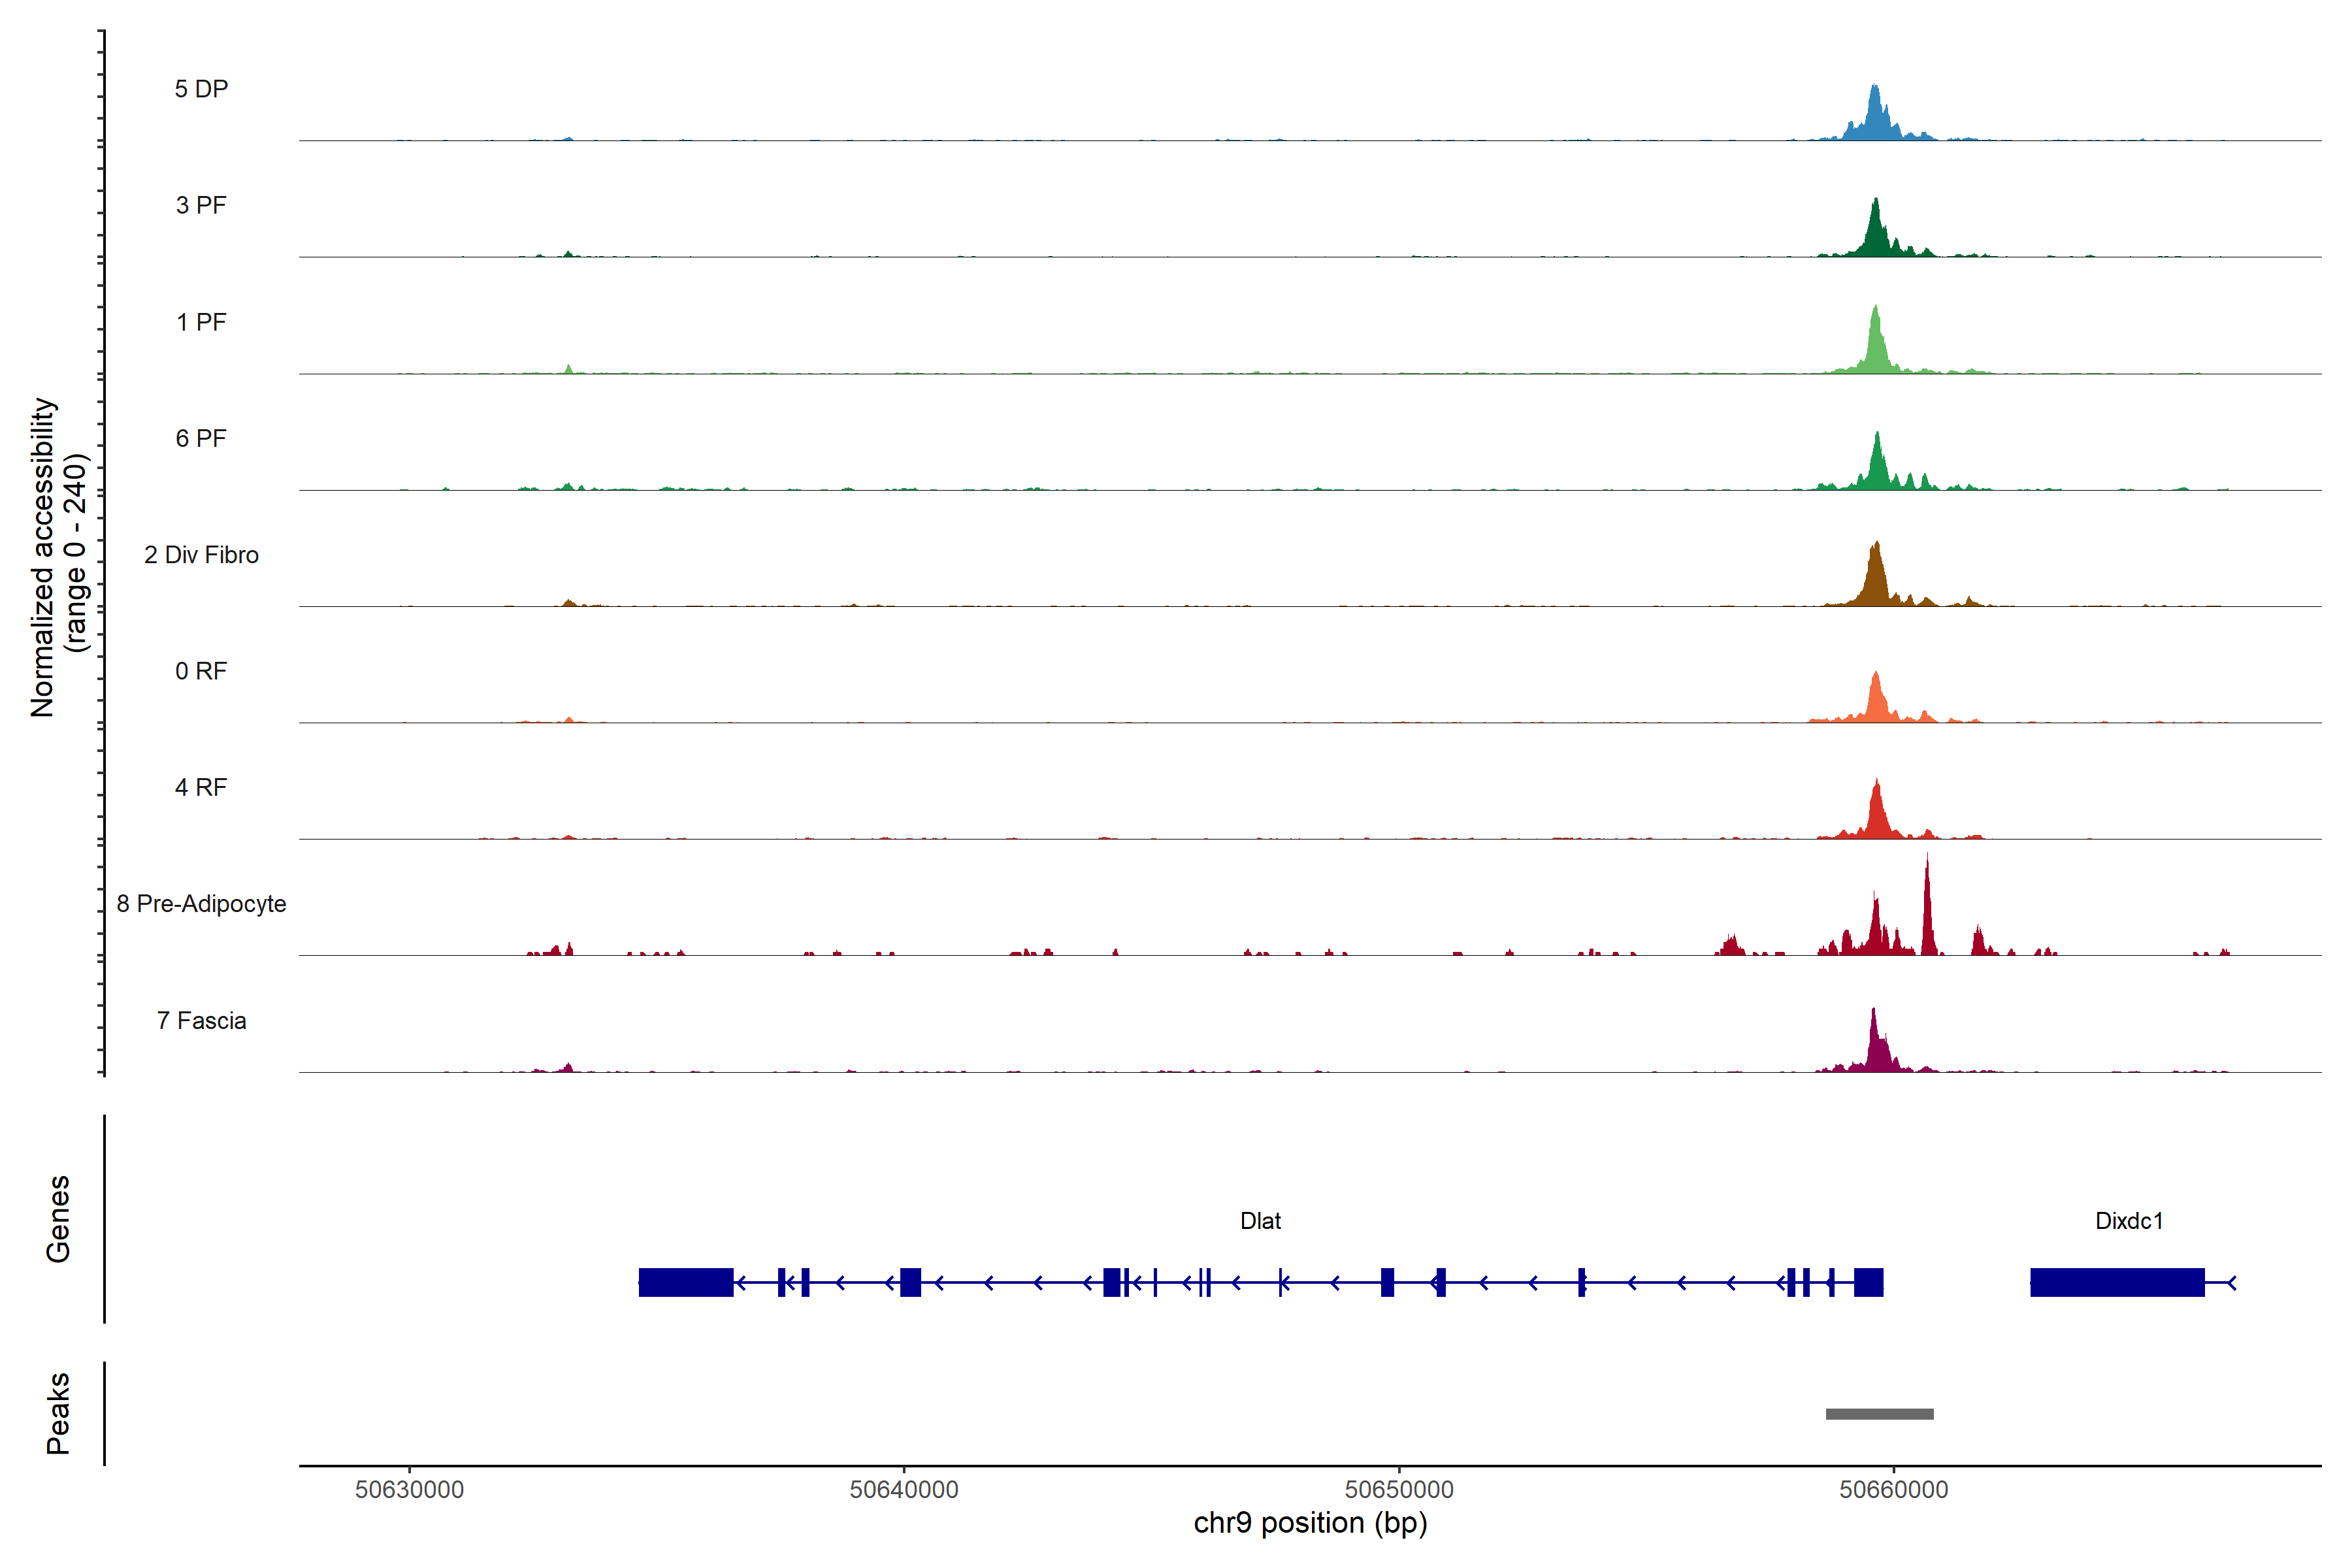The width and height of the screenshot is (2352, 1568).
Task: Click the gray peak bar
Action: 1879,1414
